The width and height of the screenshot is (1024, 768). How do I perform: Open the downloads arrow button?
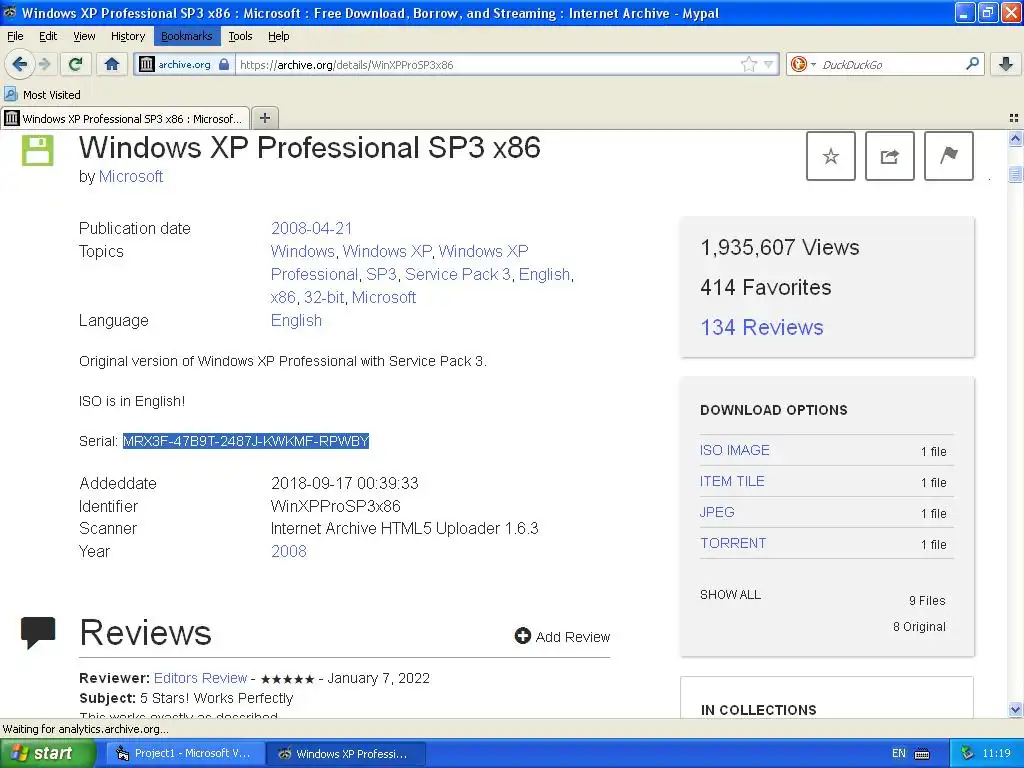coord(1006,64)
